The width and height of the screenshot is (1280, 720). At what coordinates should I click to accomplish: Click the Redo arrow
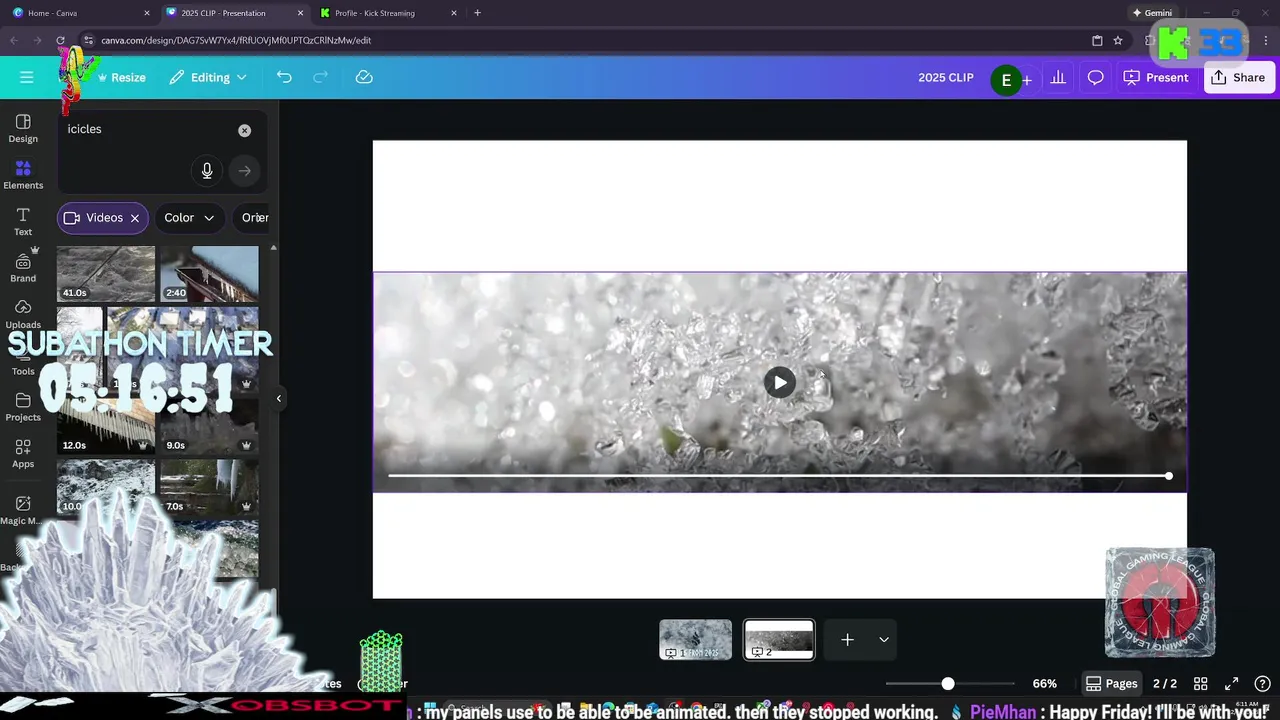pyautogui.click(x=321, y=77)
